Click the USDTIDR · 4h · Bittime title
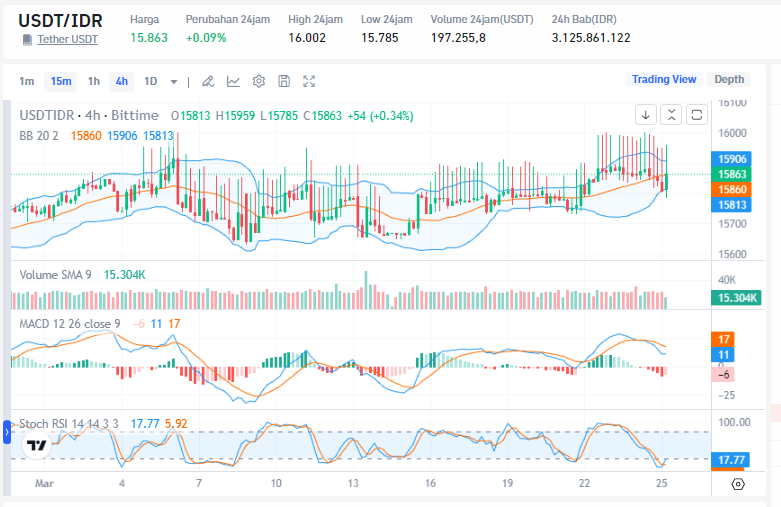The width and height of the screenshot is (781, 507). (x=89, y=116)
